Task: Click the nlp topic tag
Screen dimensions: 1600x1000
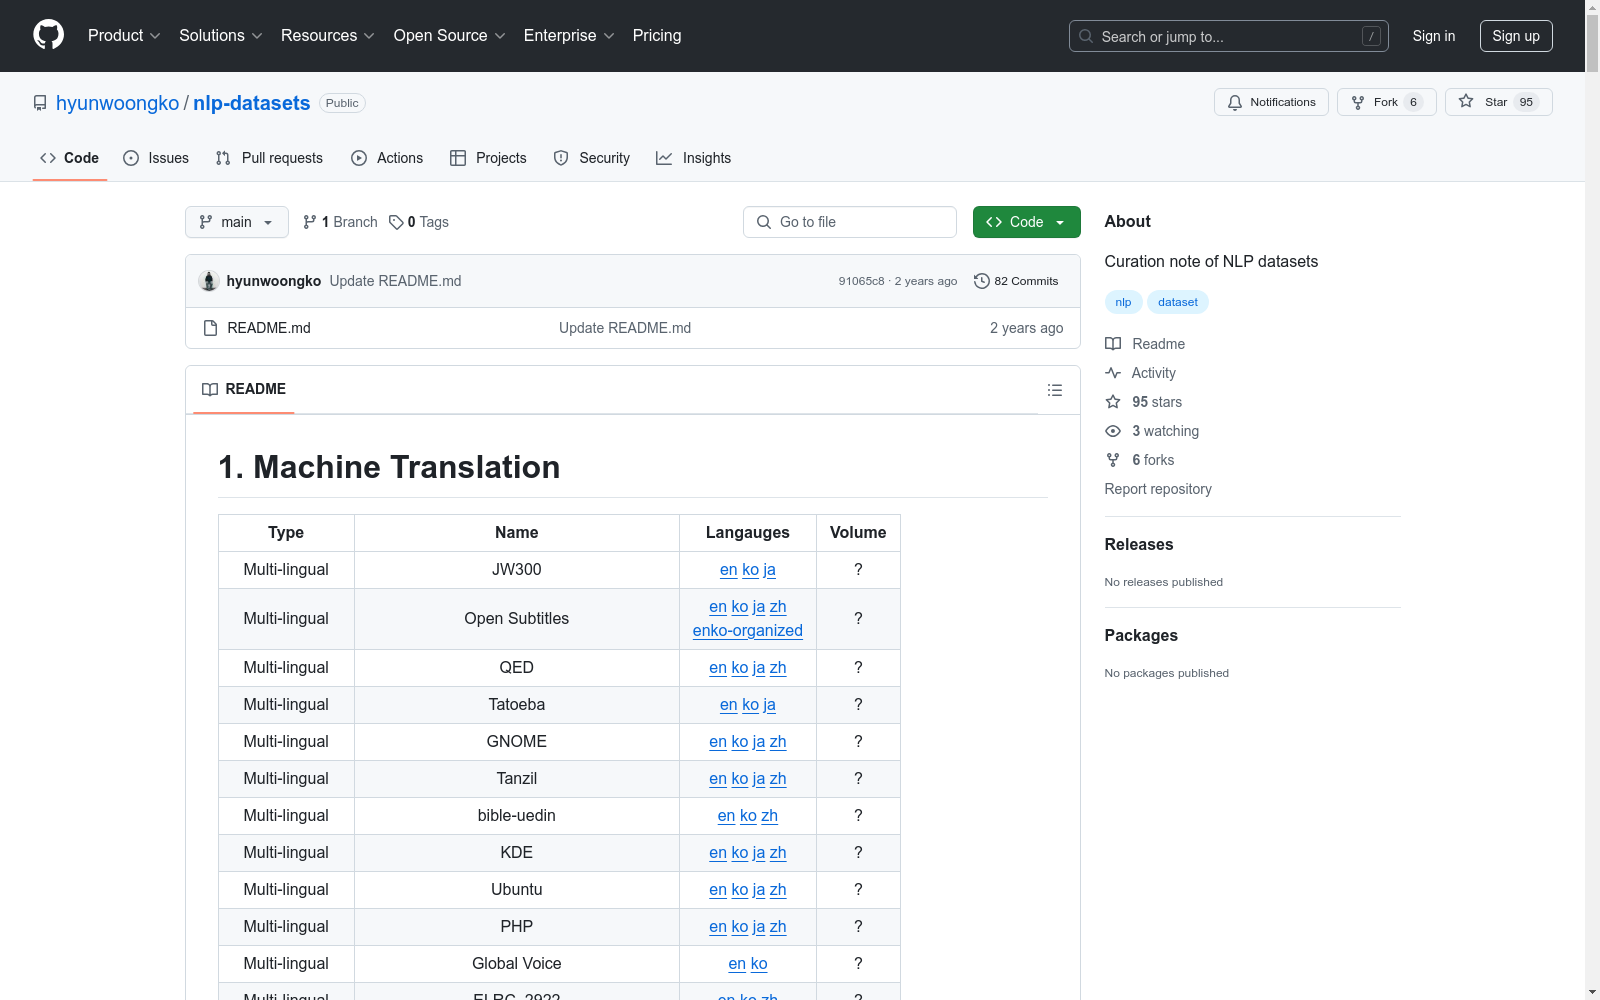Action: point(1123,302)
